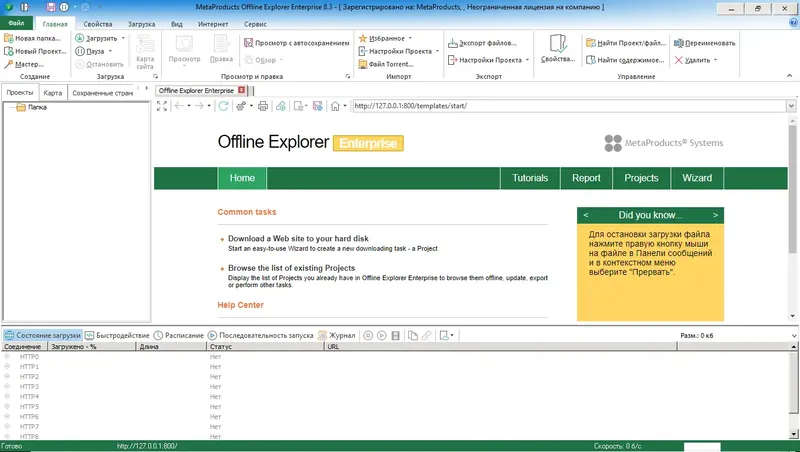Image resolution: width=800 pixels, height=452 pixels.
Task: Click the save icon in quick access toolbar
Action: tap(51, 7)
